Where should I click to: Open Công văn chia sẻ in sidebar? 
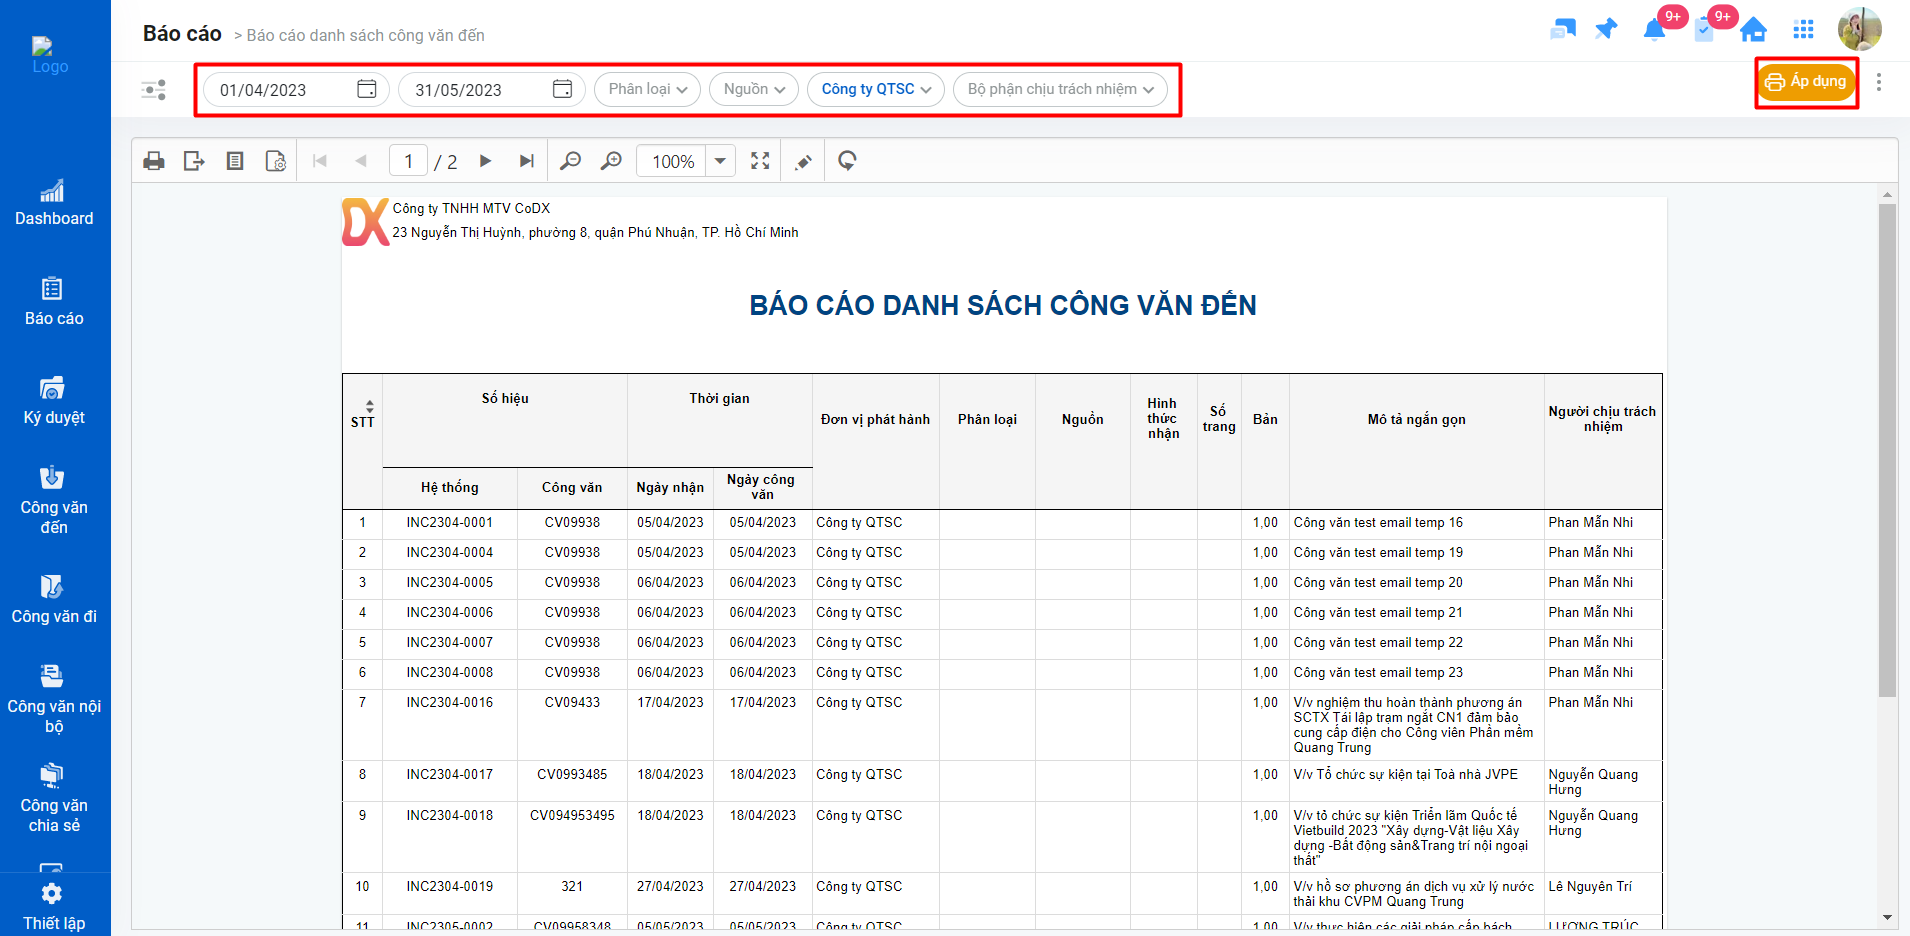pos(54,798)
